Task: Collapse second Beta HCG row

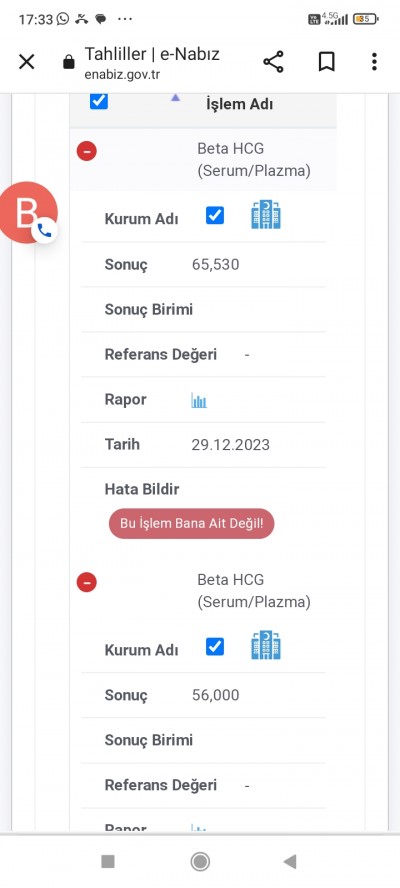Action: (87, 582)
